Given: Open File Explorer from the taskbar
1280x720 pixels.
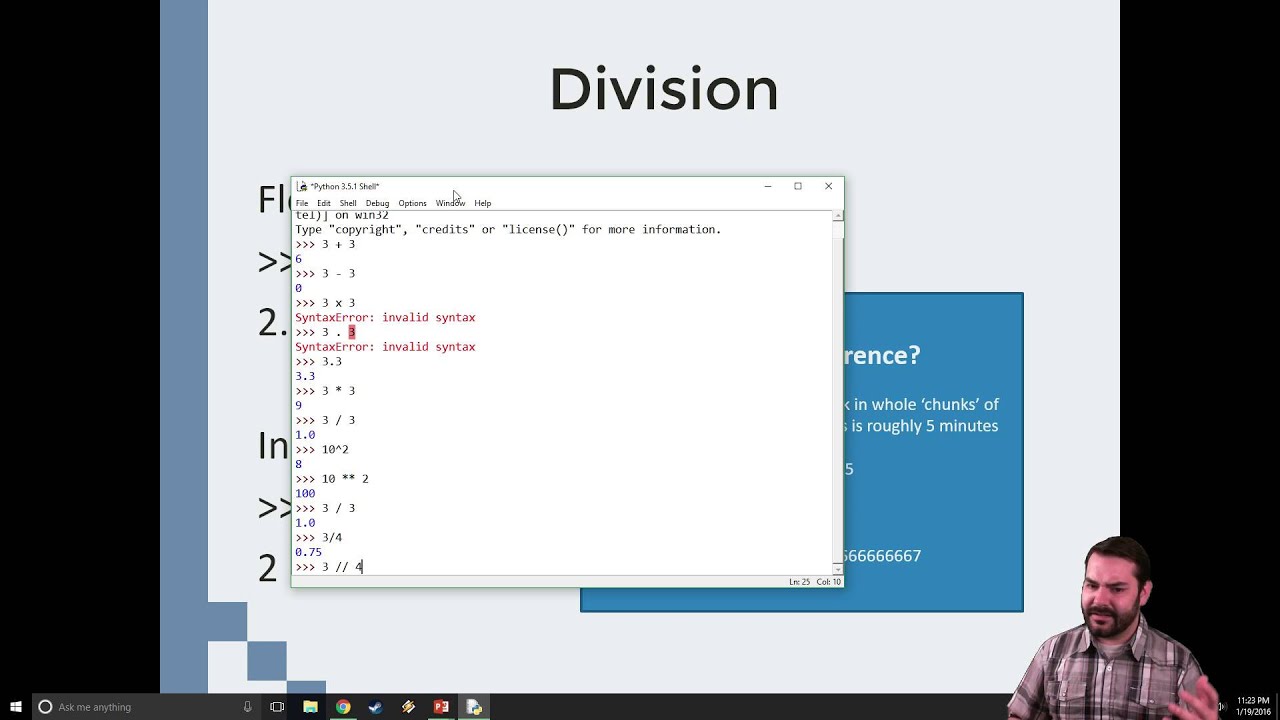Looking at the screenshot, I should click(310, 707).
